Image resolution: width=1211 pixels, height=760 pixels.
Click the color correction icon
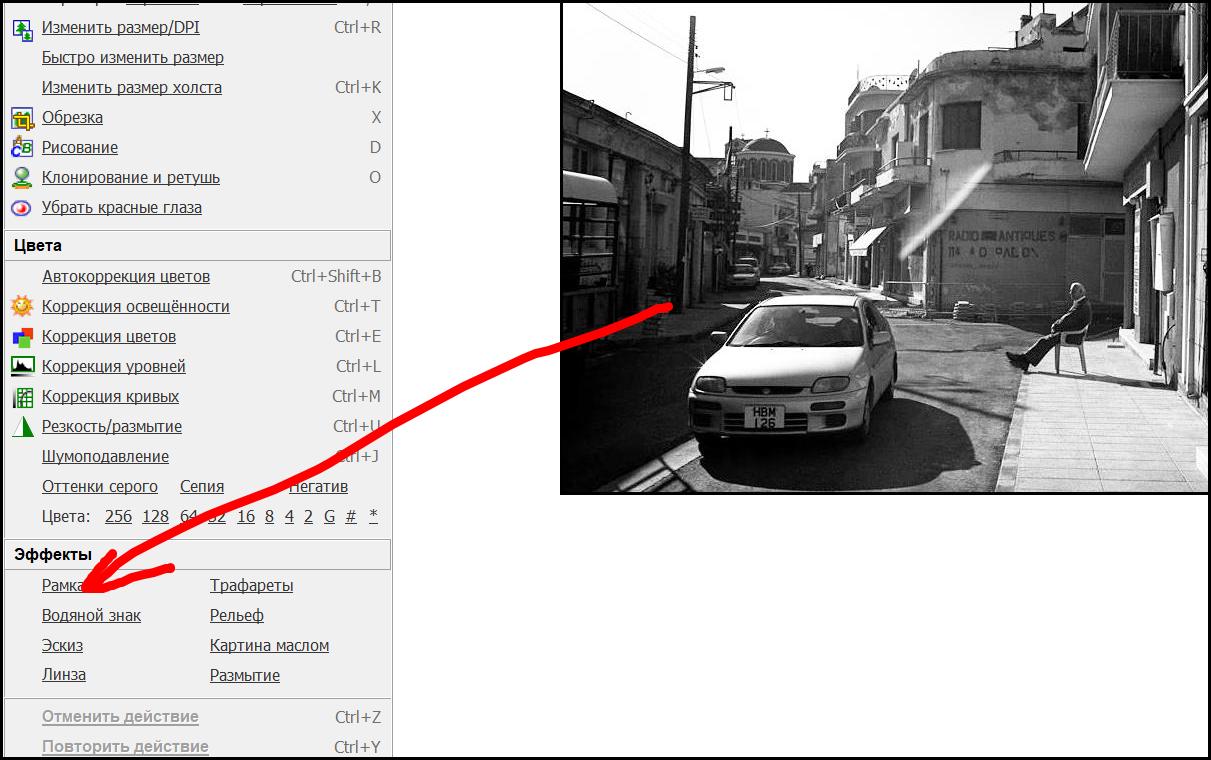tap(22, 337)
